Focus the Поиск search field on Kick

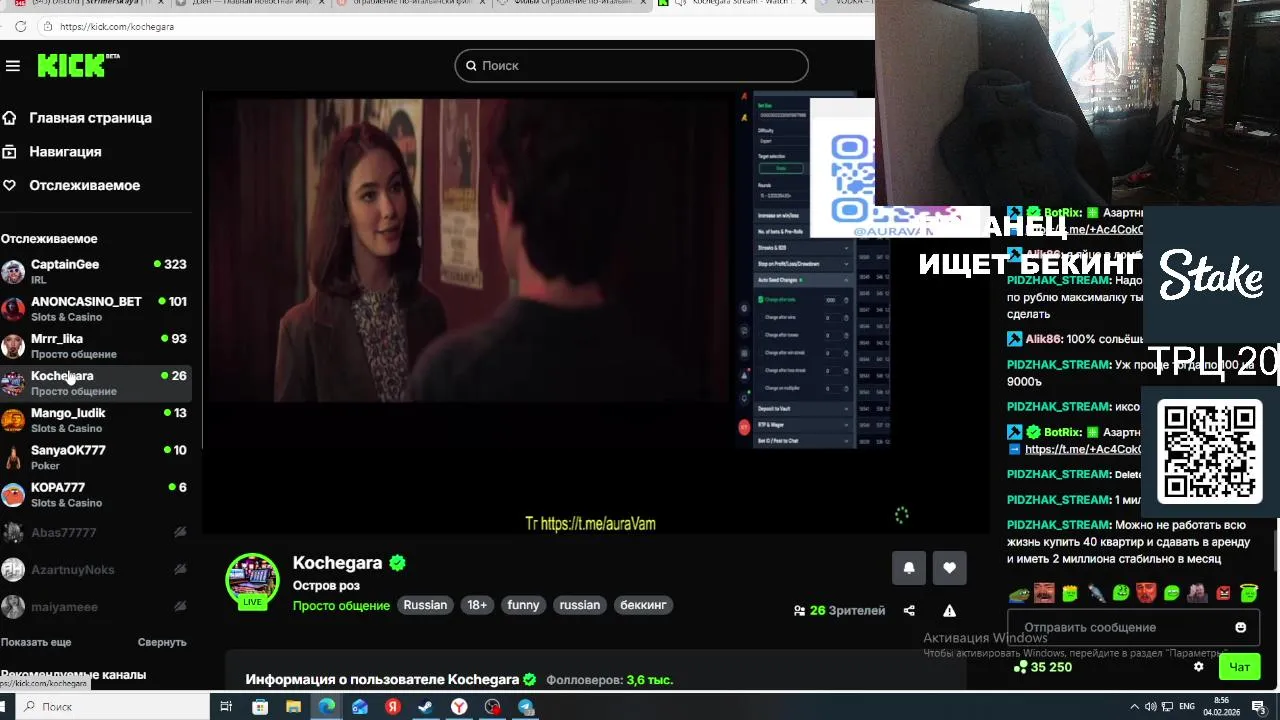(631, 66)
